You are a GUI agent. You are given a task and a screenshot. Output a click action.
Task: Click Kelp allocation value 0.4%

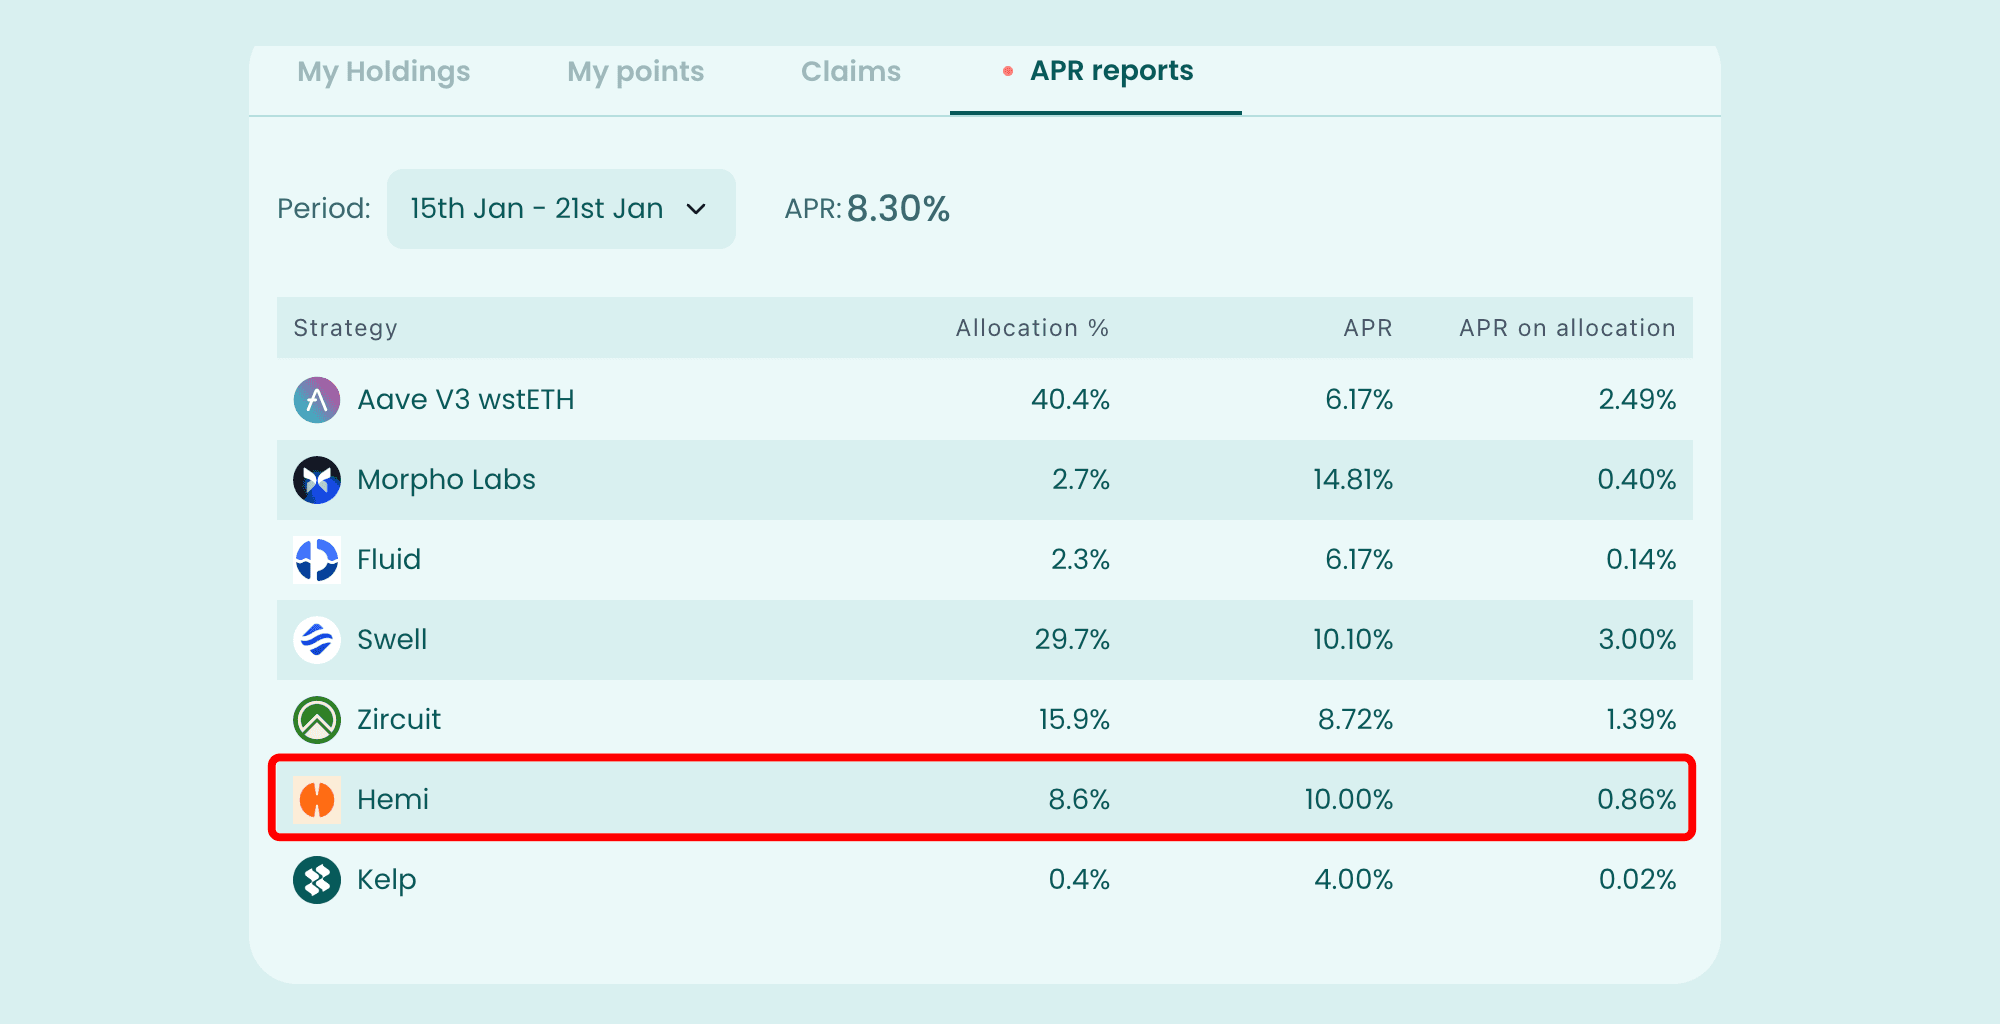point(1079,880)
